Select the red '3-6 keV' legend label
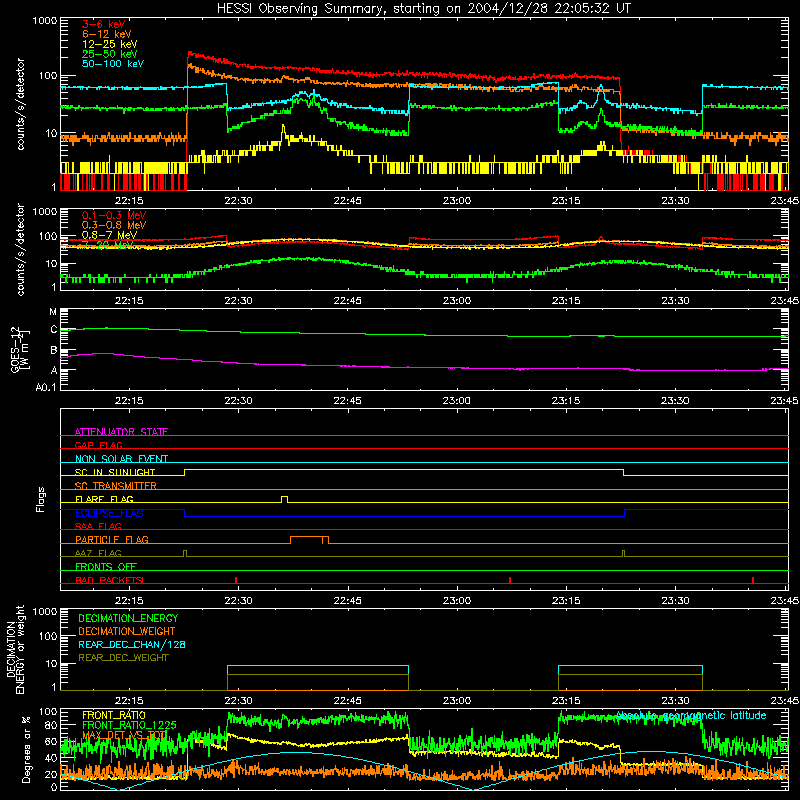 pyautogui.click(x=104, y=24)
